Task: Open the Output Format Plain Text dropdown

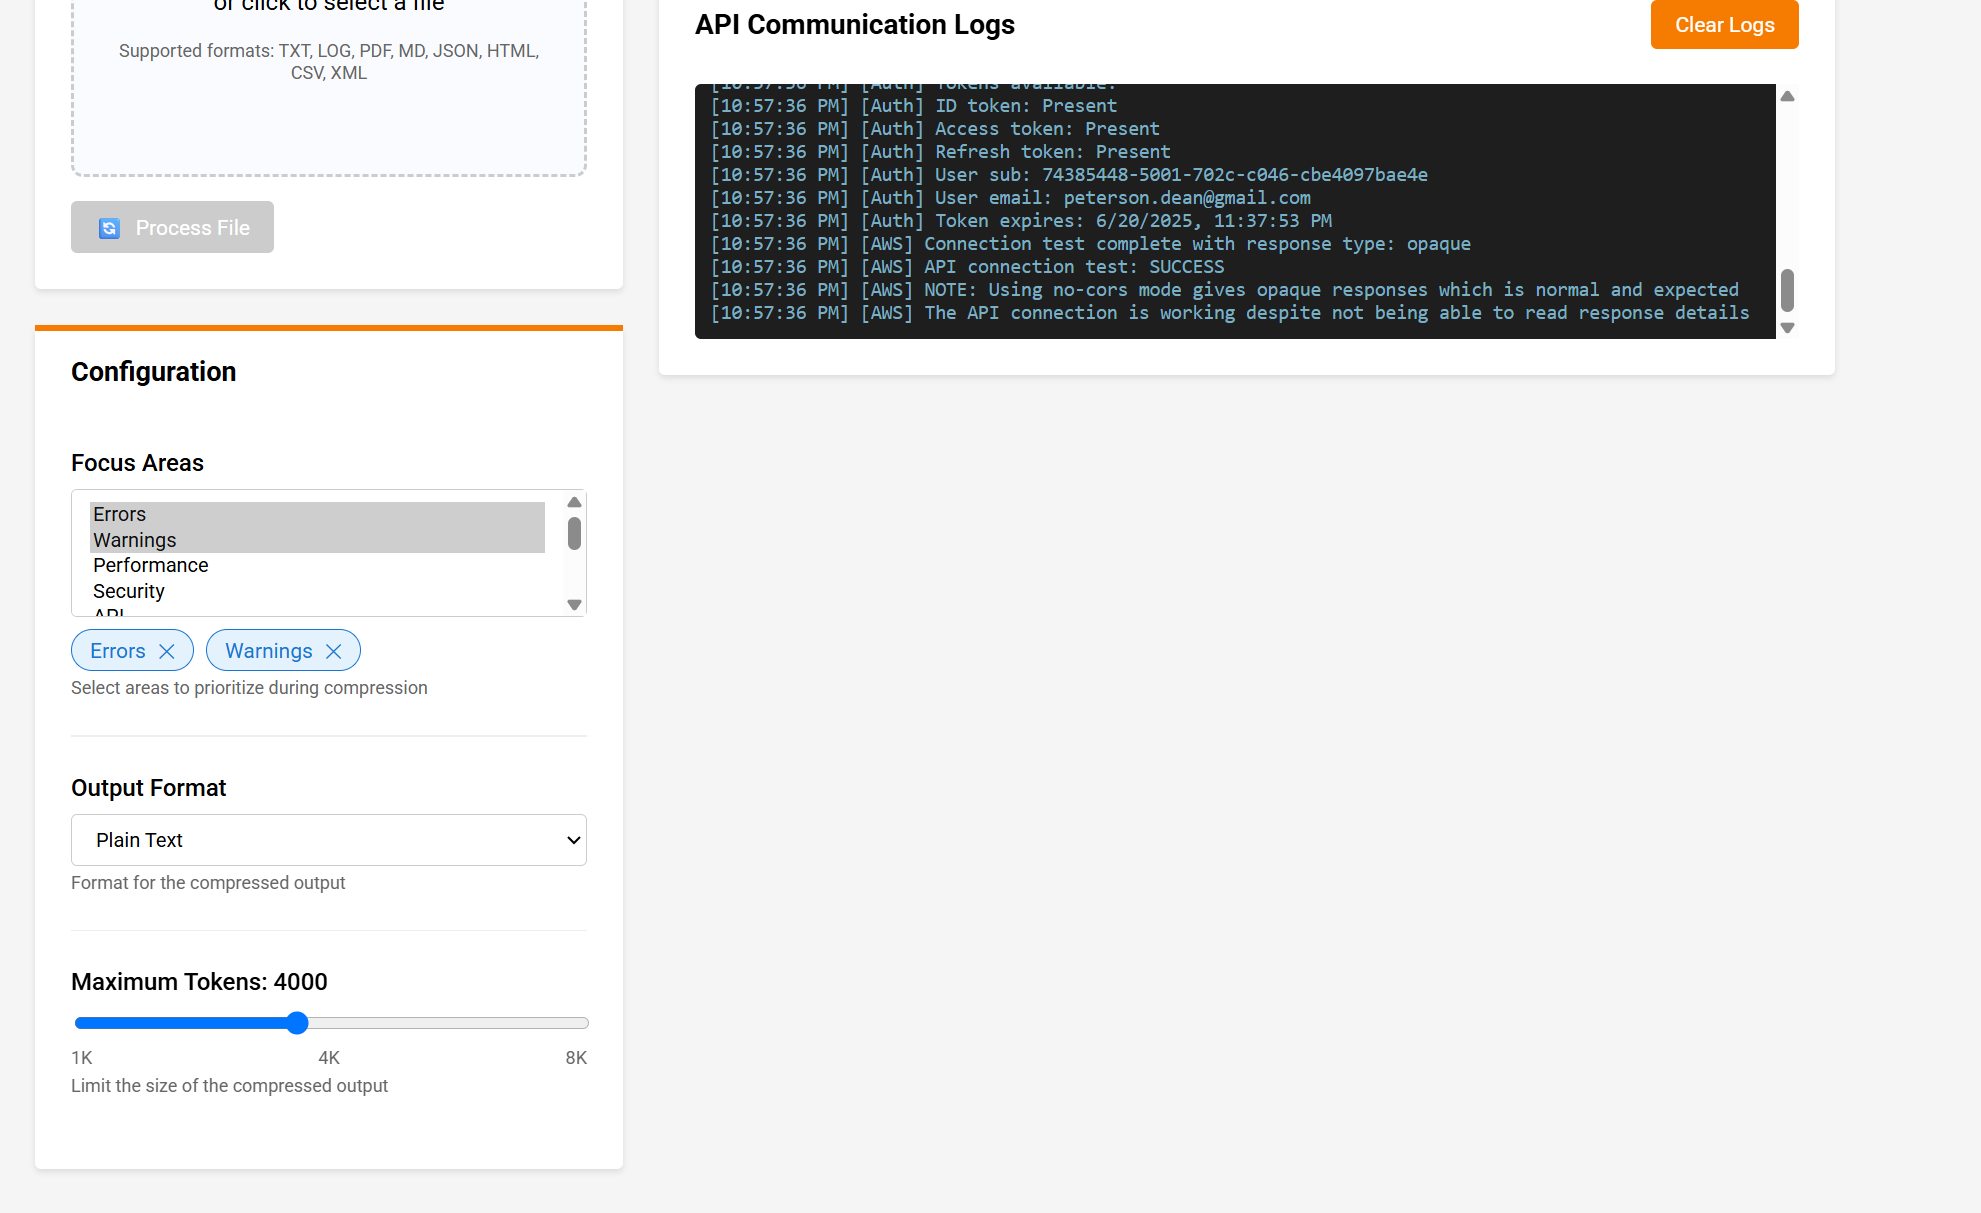Action: point(329,840)
